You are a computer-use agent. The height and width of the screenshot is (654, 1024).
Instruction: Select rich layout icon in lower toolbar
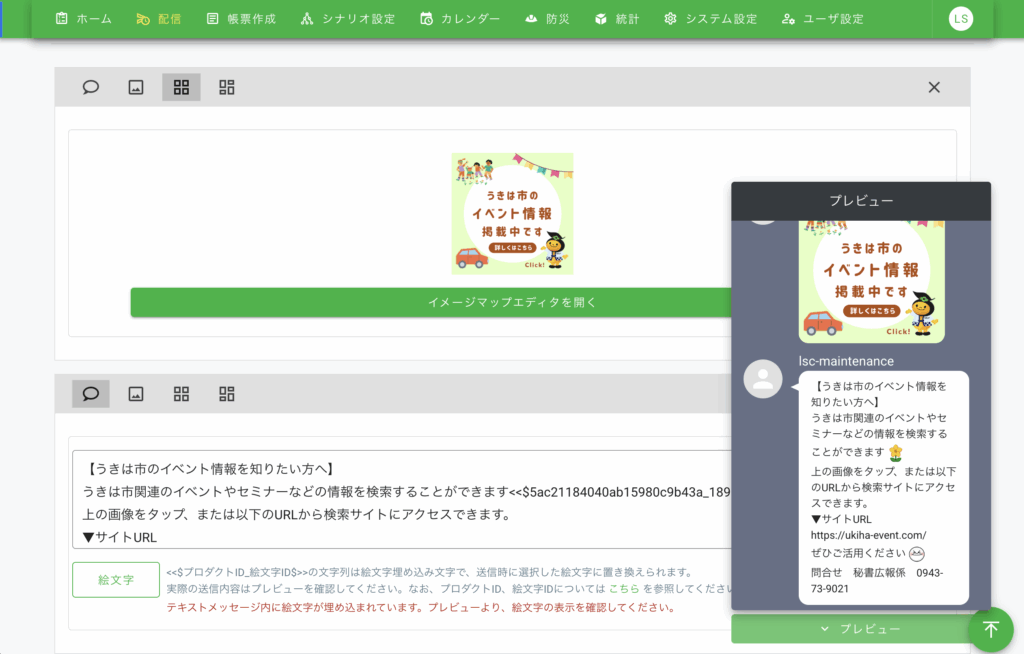pyautogui.click(x=227, y=393)
